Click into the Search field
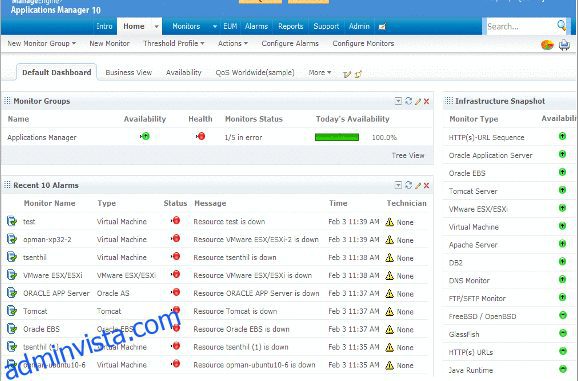This screenshot has height=381, width=578. click(x=521, y=27)
